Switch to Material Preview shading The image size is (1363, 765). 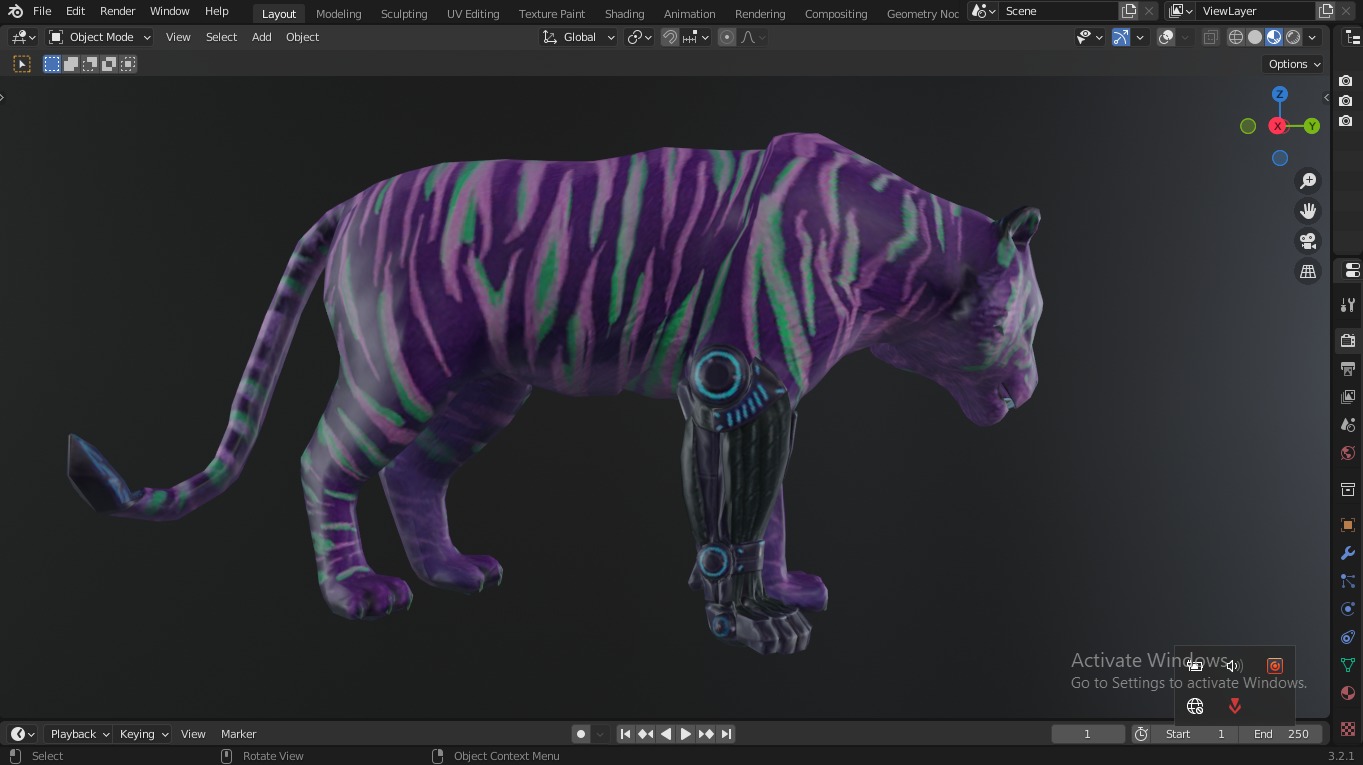[1274, 37]
